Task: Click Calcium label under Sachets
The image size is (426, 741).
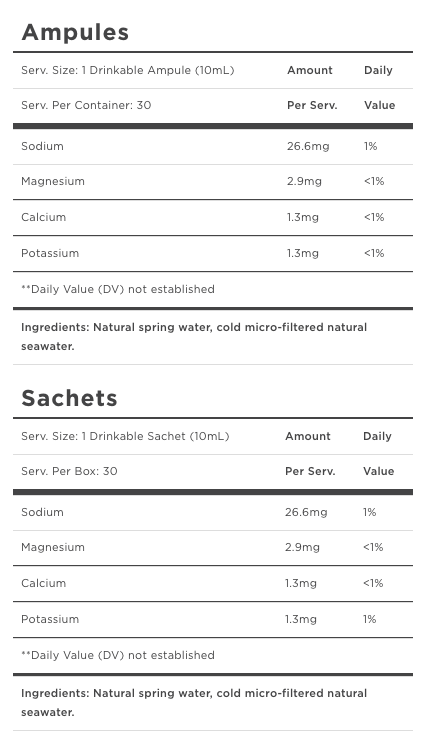Action: [x=43, y=583]
